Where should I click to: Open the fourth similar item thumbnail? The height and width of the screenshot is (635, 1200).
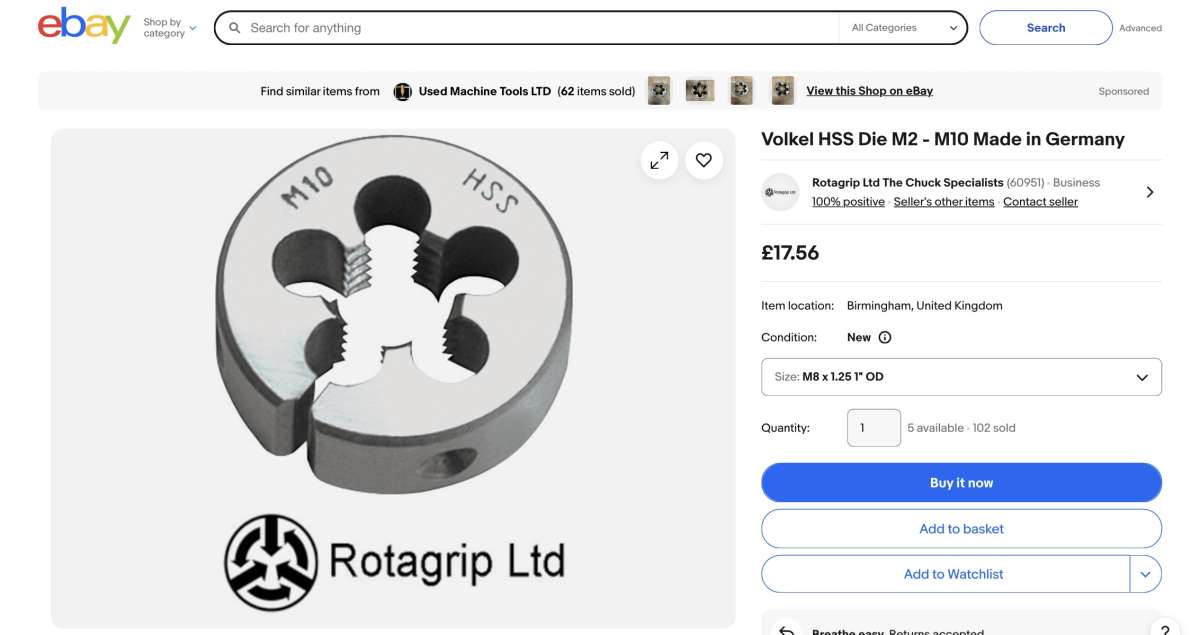pyautogui.click(x=783, y=91)
